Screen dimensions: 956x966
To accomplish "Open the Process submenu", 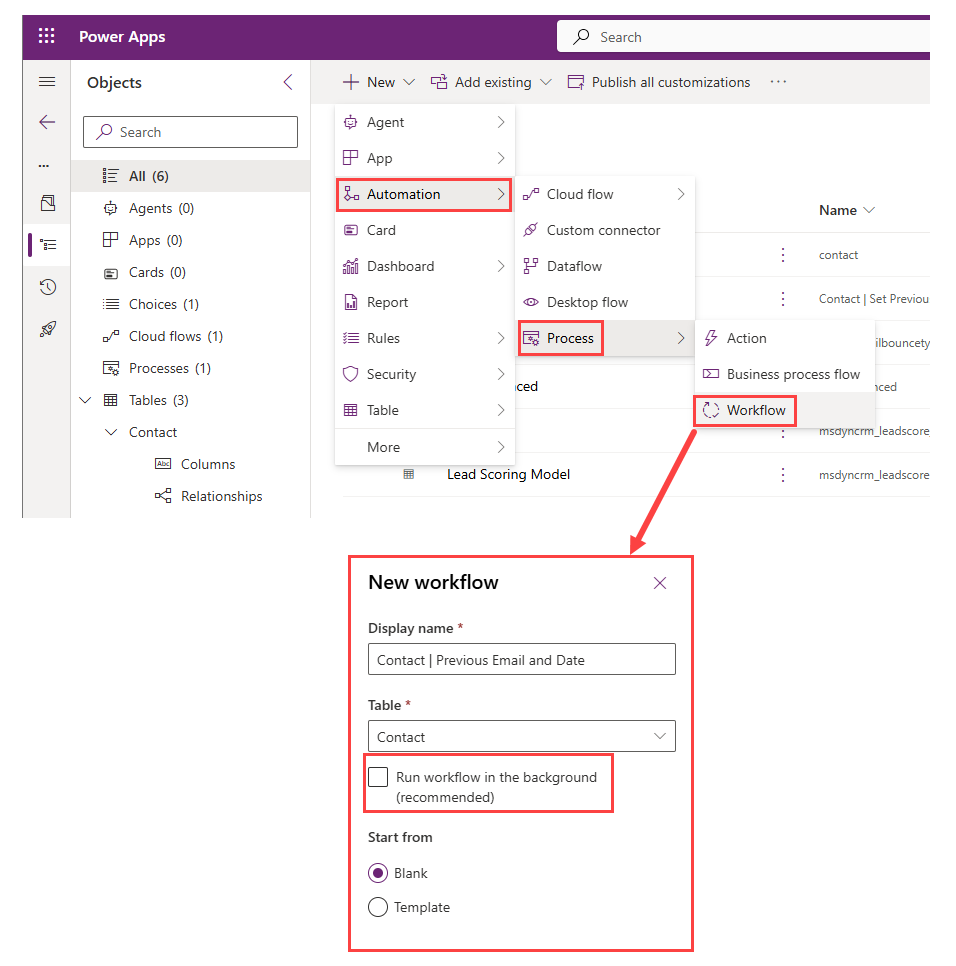I will [605, 338].
